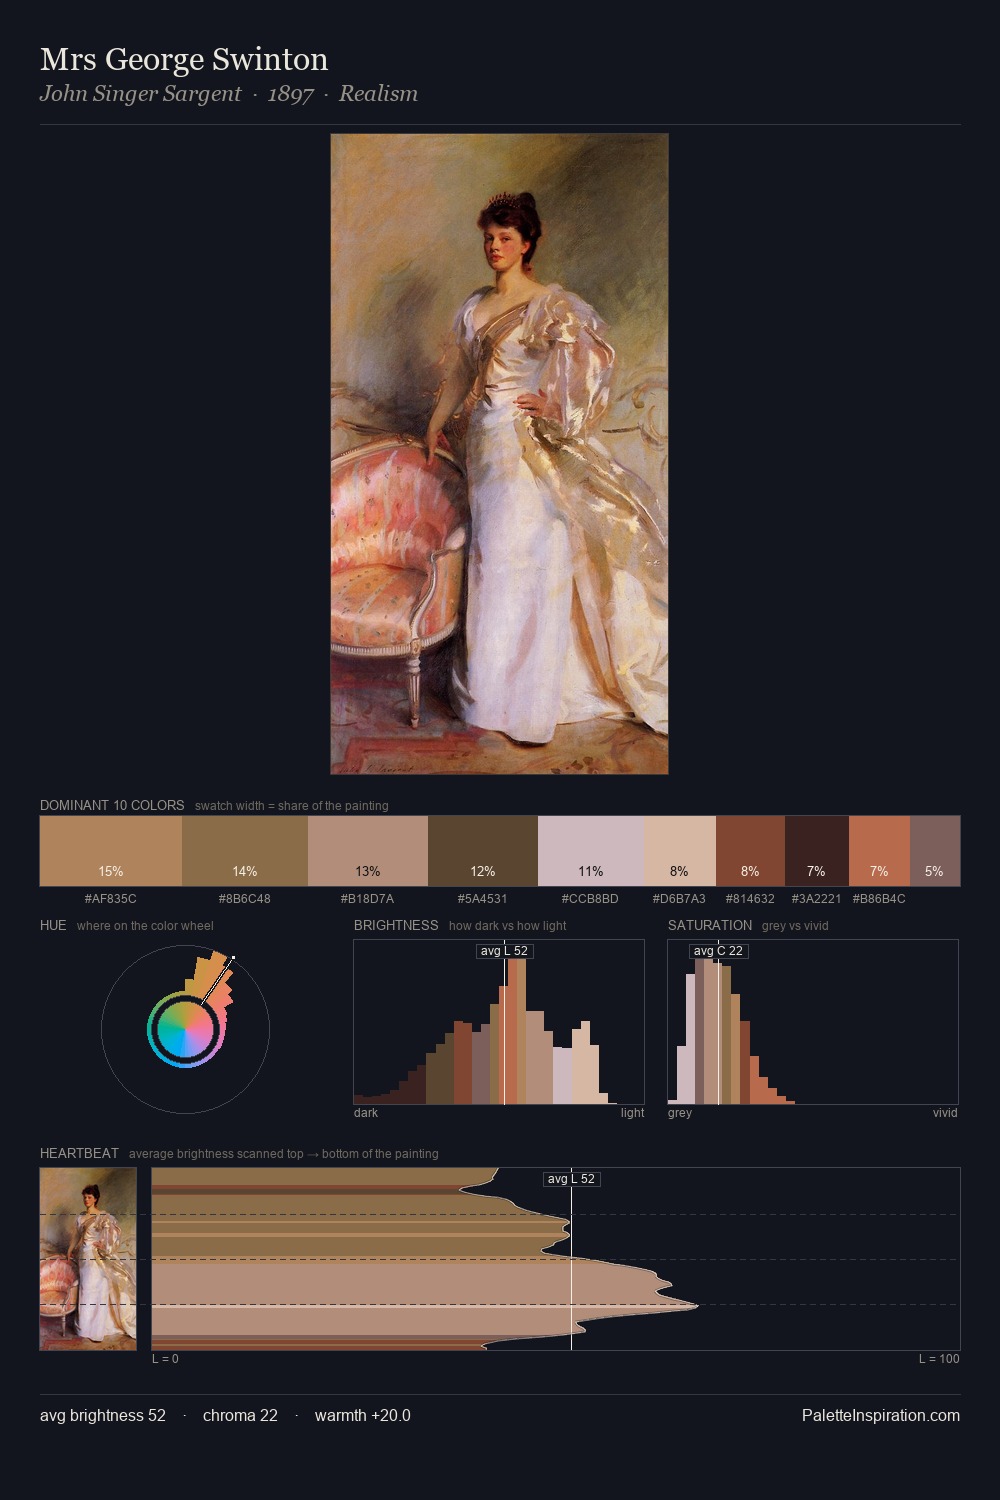Click the 'HUE' section heading
This screenshot has width=1000, height=1500.
[53, 925]
